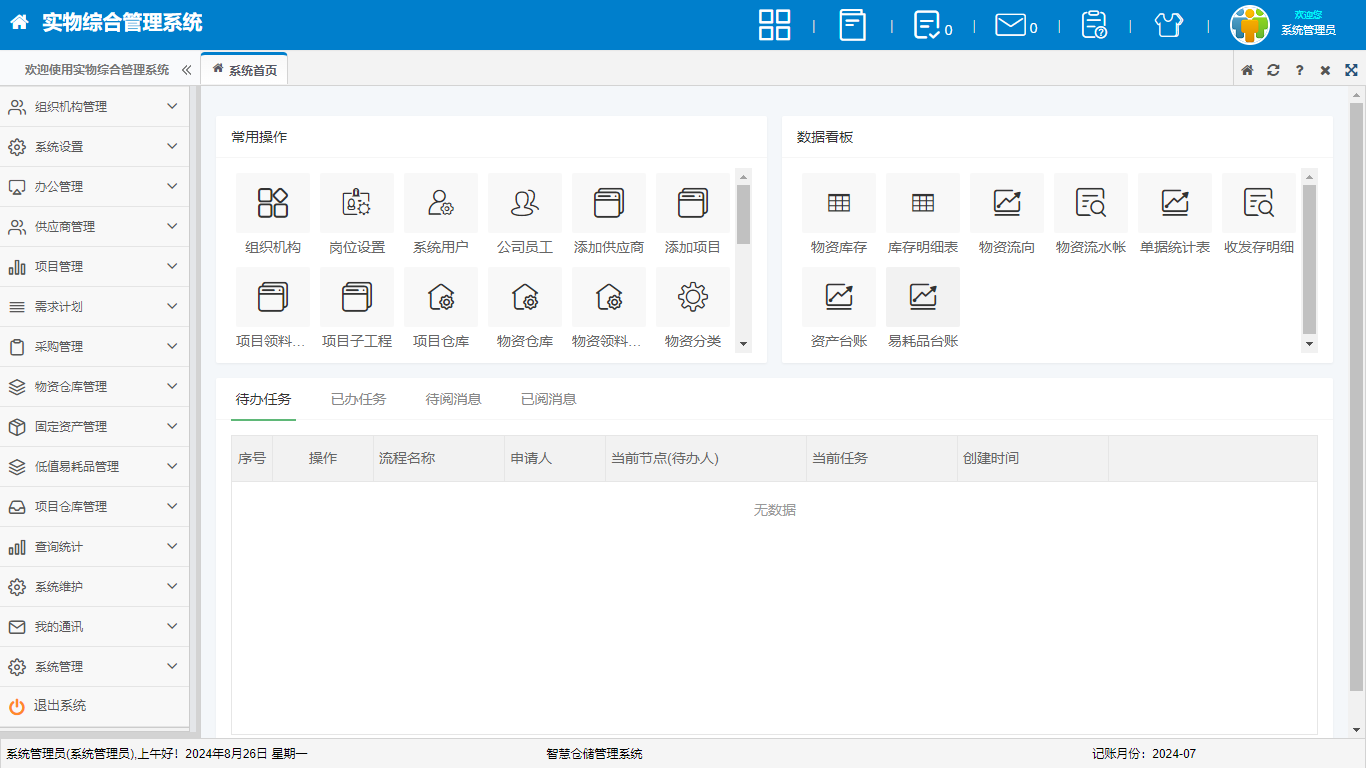Open the 添加供应商 shortcut icon

[608, 203]
